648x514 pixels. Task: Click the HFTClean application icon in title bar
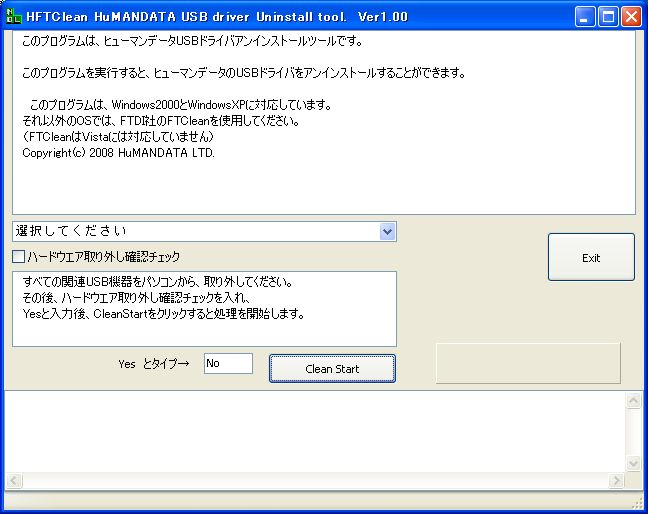pyautogui.click(x=13, y=16)
